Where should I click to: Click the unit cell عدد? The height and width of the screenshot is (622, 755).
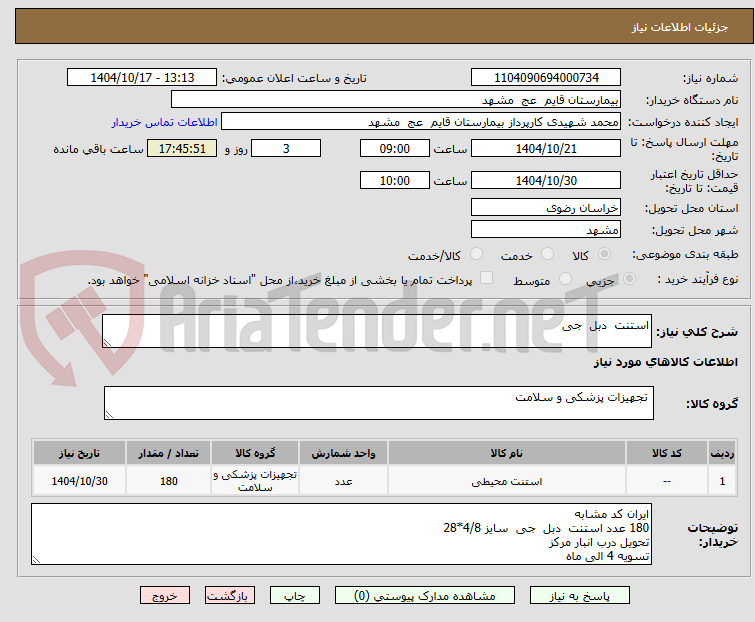[343, 481]
